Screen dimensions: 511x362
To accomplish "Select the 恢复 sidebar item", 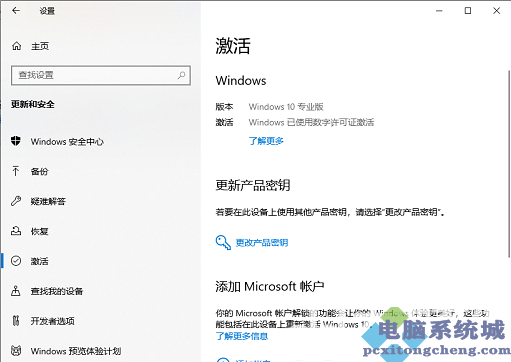I will 39,231.
